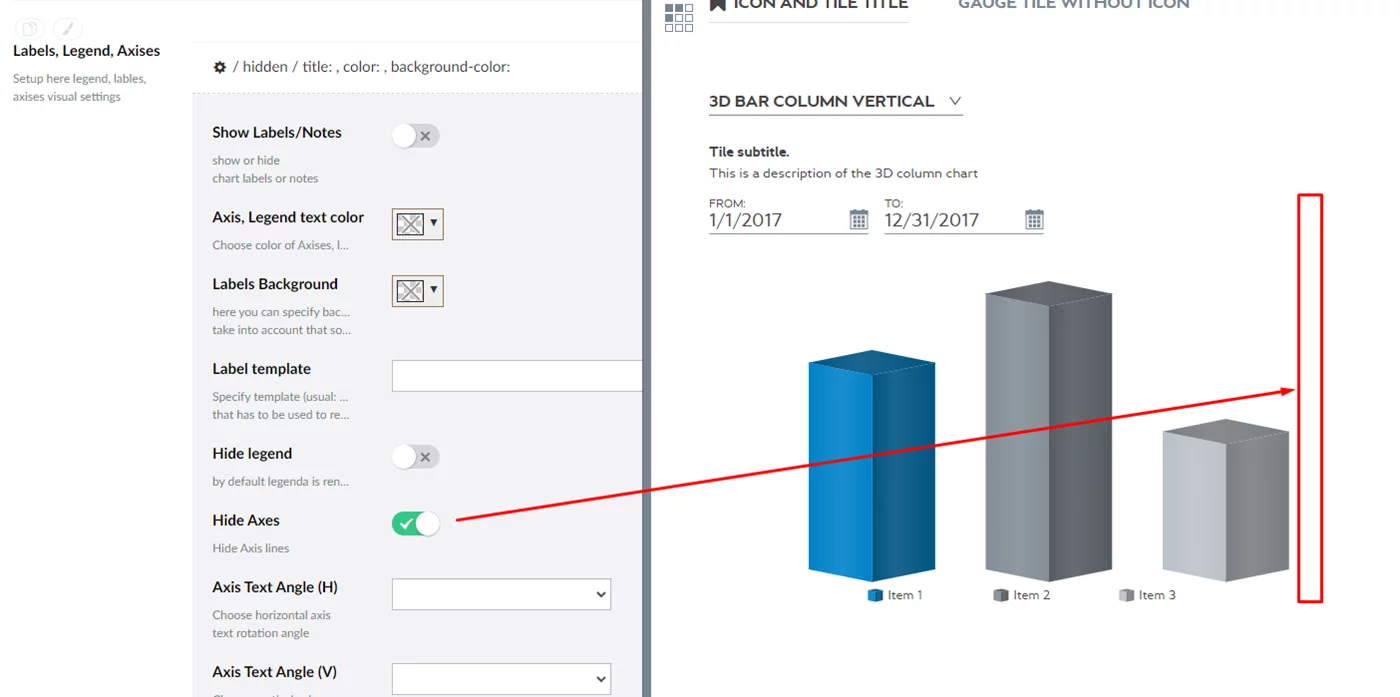Viewport: 1400px width, 697px height.
Task: Pick the Axis, Legend text color swatch
Action: click(417, 224)
